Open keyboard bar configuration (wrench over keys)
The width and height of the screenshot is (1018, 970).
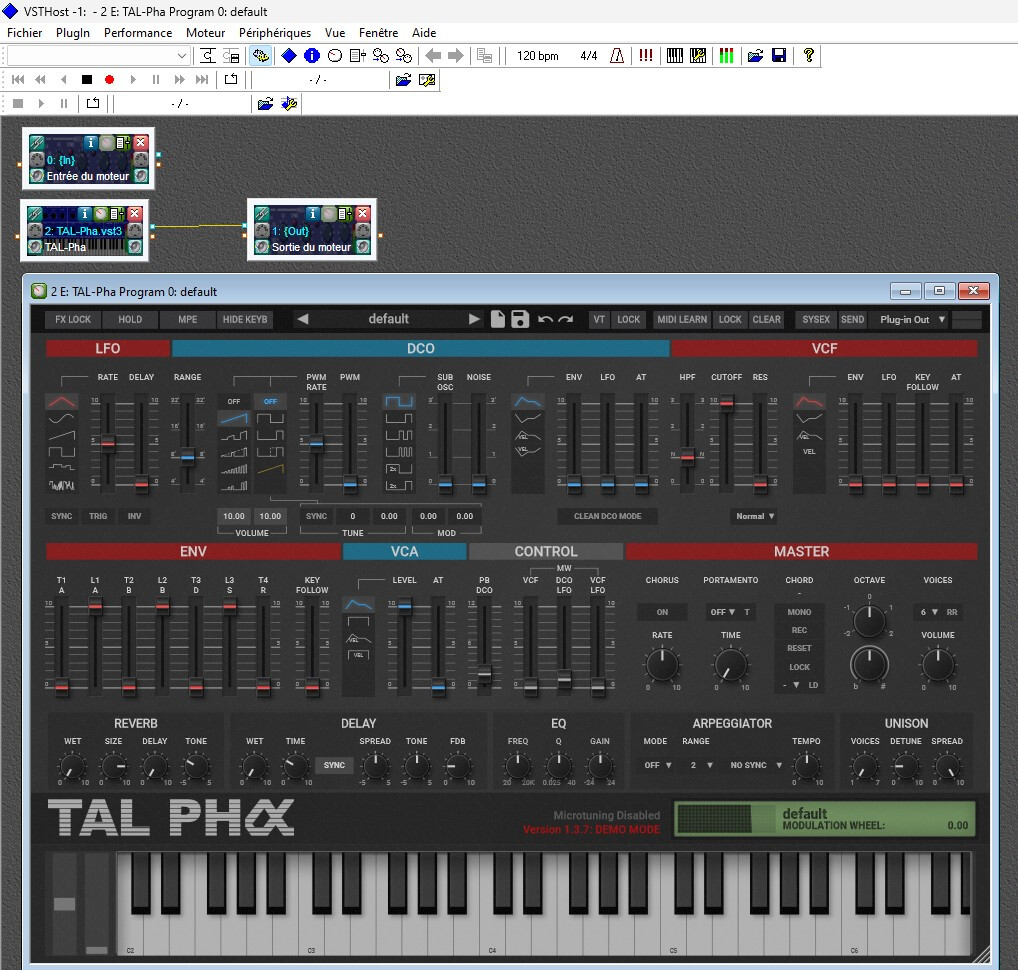click(698, 56)
